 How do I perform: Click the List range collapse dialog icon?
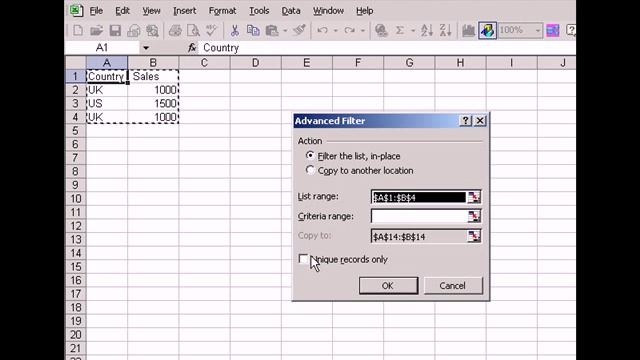pyautogui.click(x=474, y=197)
